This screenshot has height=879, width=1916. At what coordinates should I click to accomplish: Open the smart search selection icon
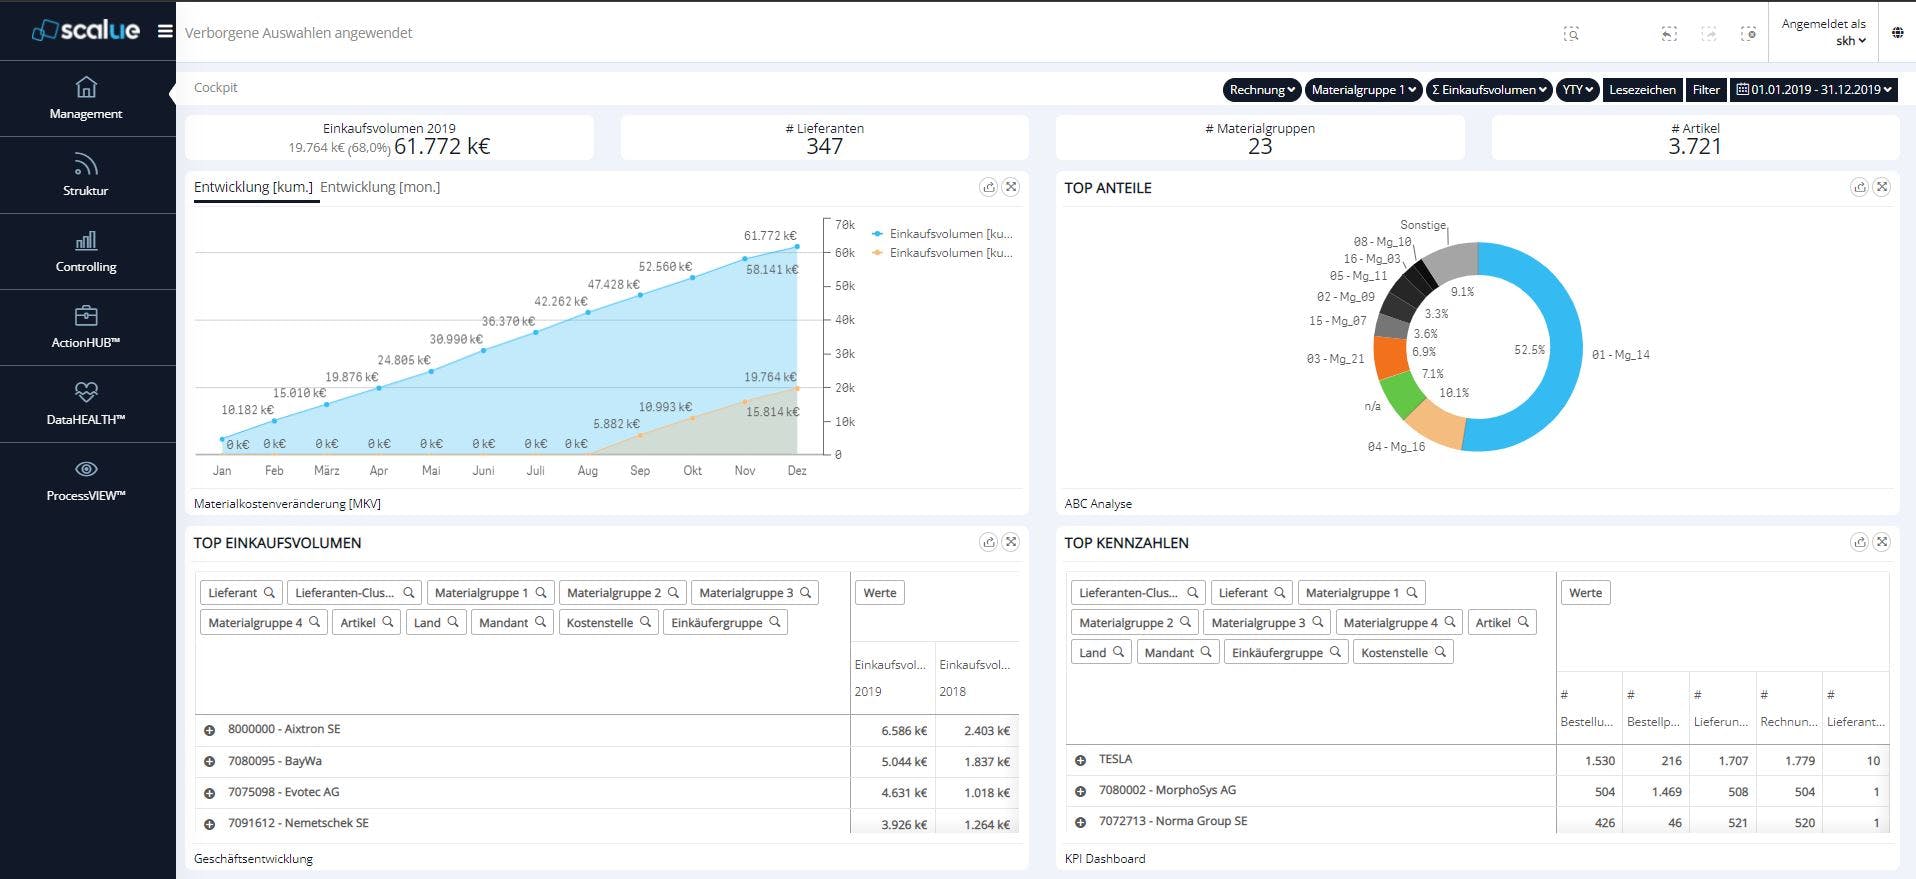click(x=1571, y=34)
